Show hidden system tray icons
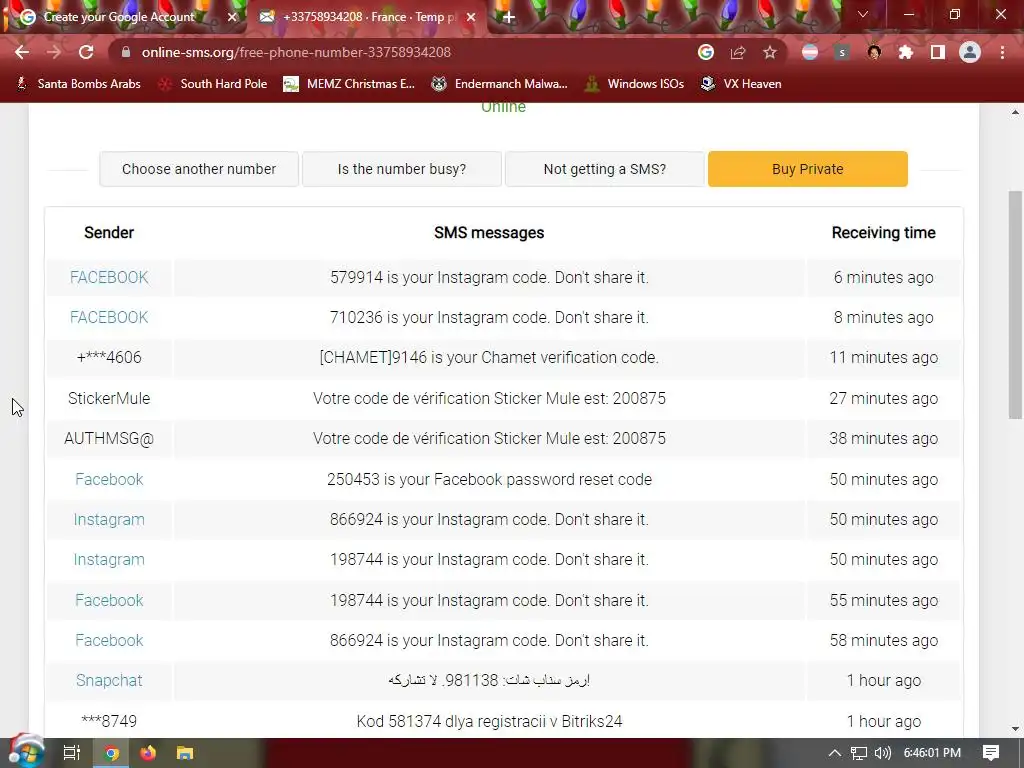1024x768 pixels. click(x=835, y=753)
